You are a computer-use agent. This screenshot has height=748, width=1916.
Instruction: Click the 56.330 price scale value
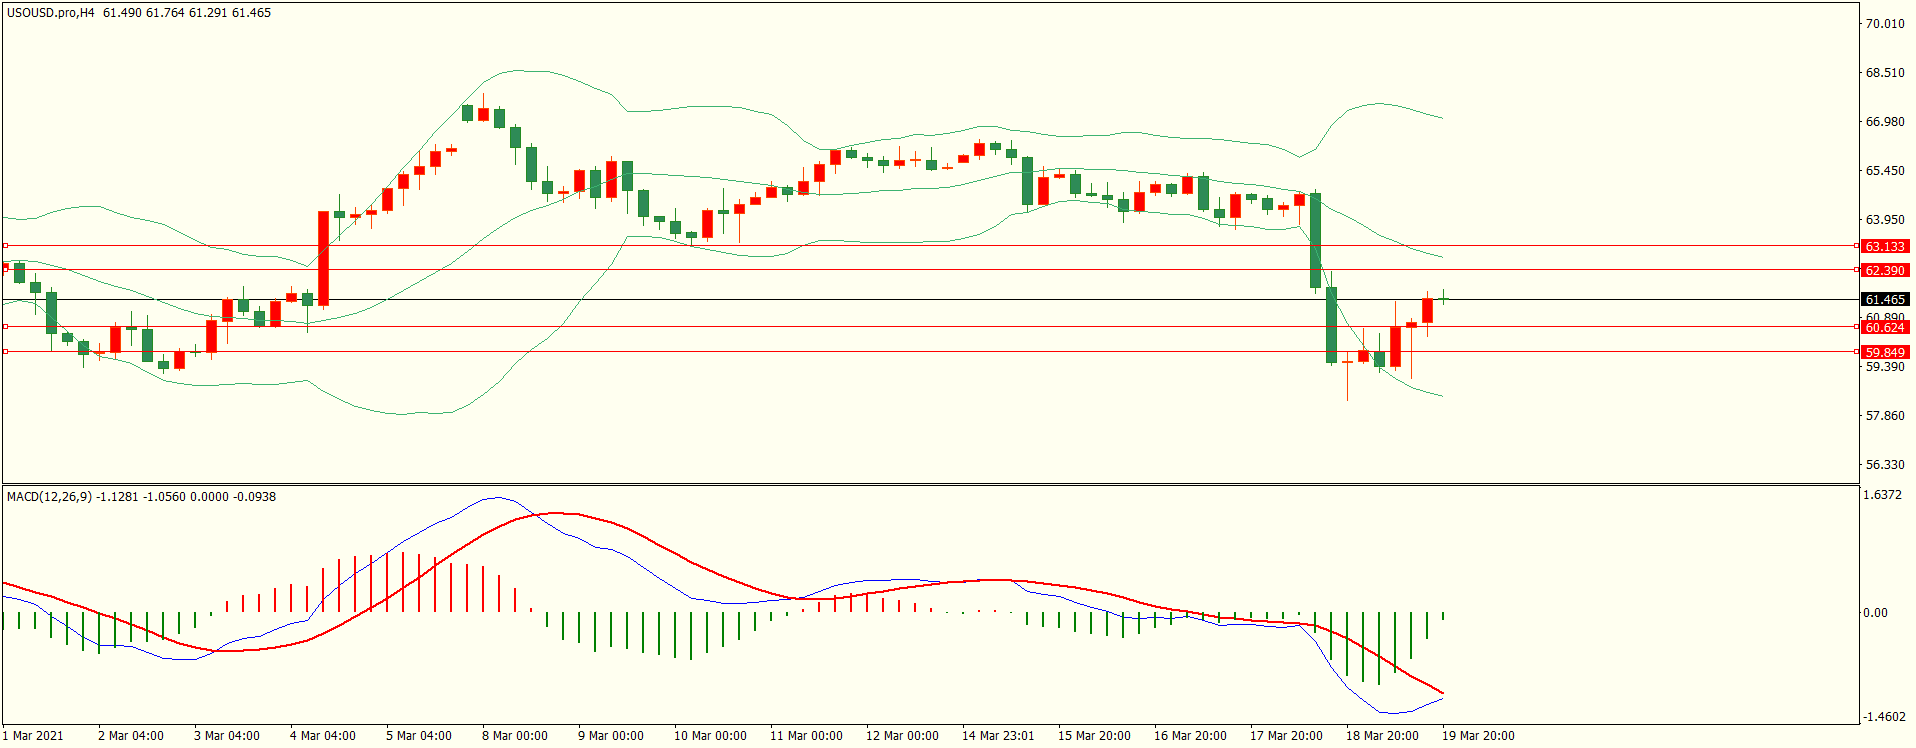(1885, 465)
